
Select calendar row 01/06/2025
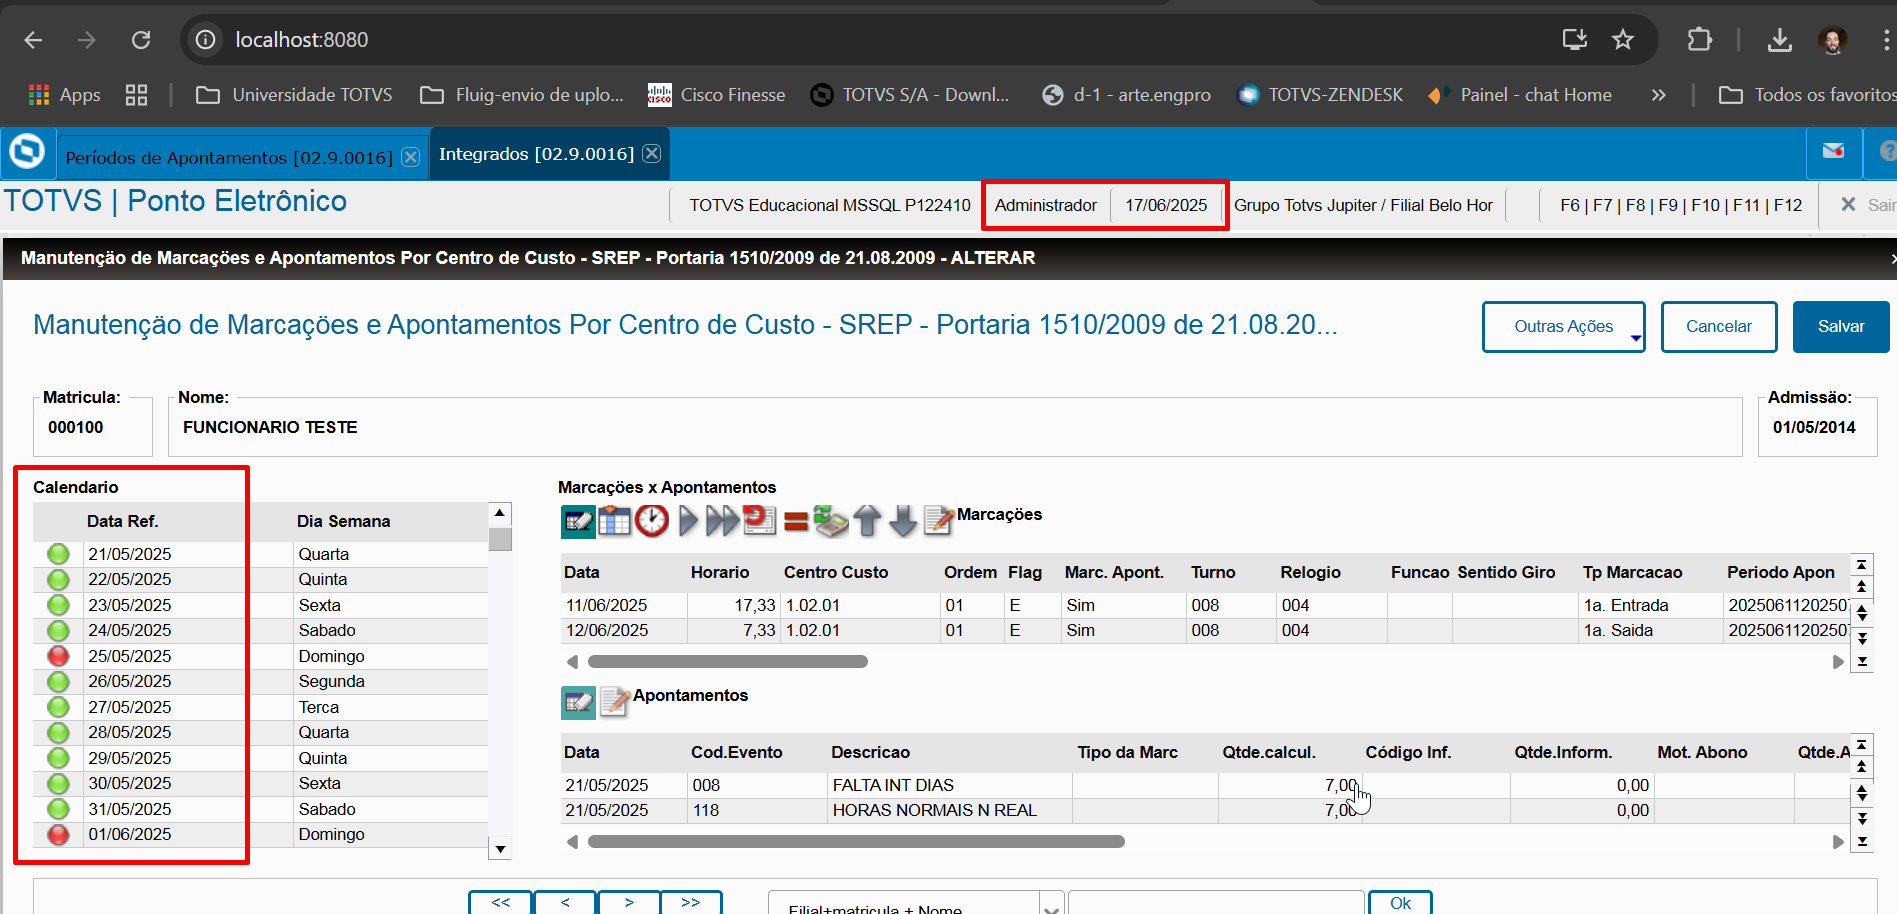[260, 834]
